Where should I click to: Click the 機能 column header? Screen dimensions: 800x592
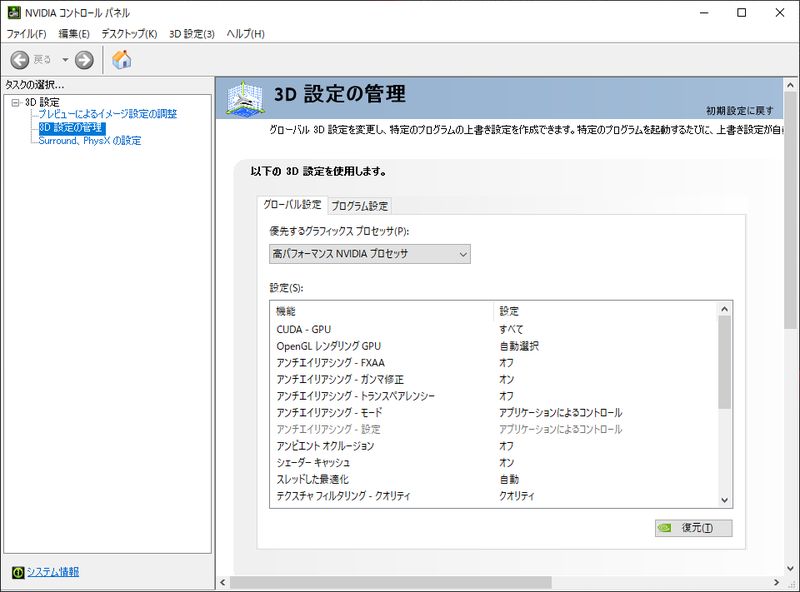382,311
